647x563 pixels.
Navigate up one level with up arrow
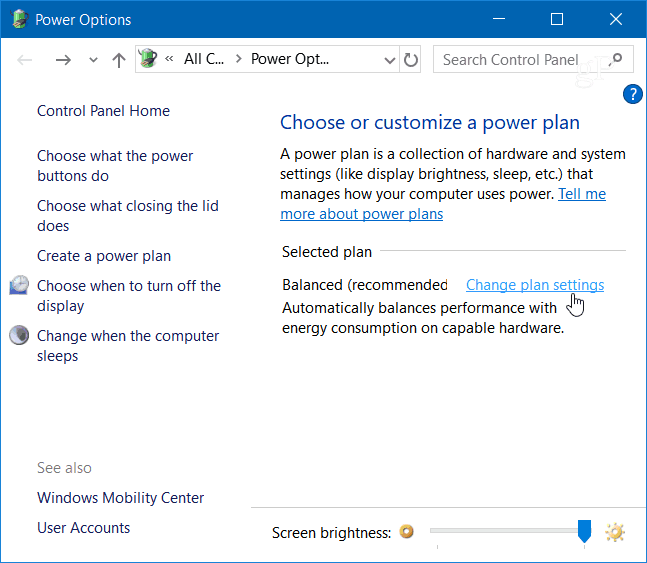pos(119,60)
